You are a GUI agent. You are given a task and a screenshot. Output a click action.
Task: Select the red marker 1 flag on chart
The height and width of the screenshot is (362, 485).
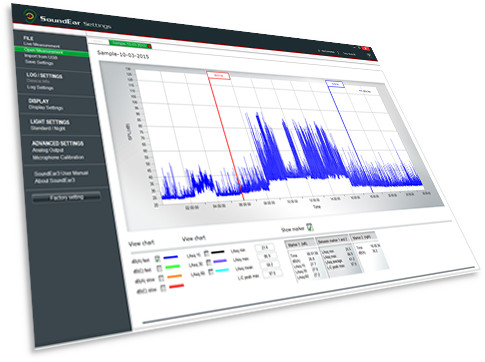(x=218, y=76)
